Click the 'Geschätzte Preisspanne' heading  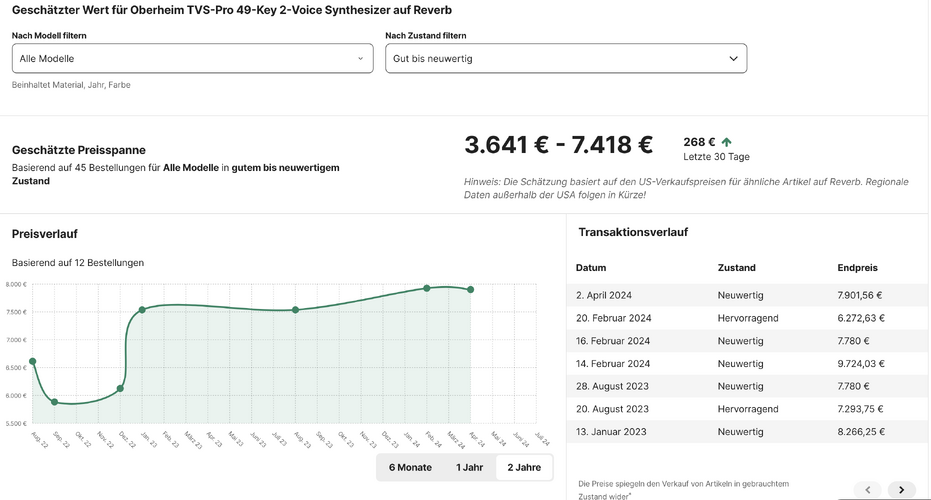click(78, 150)
